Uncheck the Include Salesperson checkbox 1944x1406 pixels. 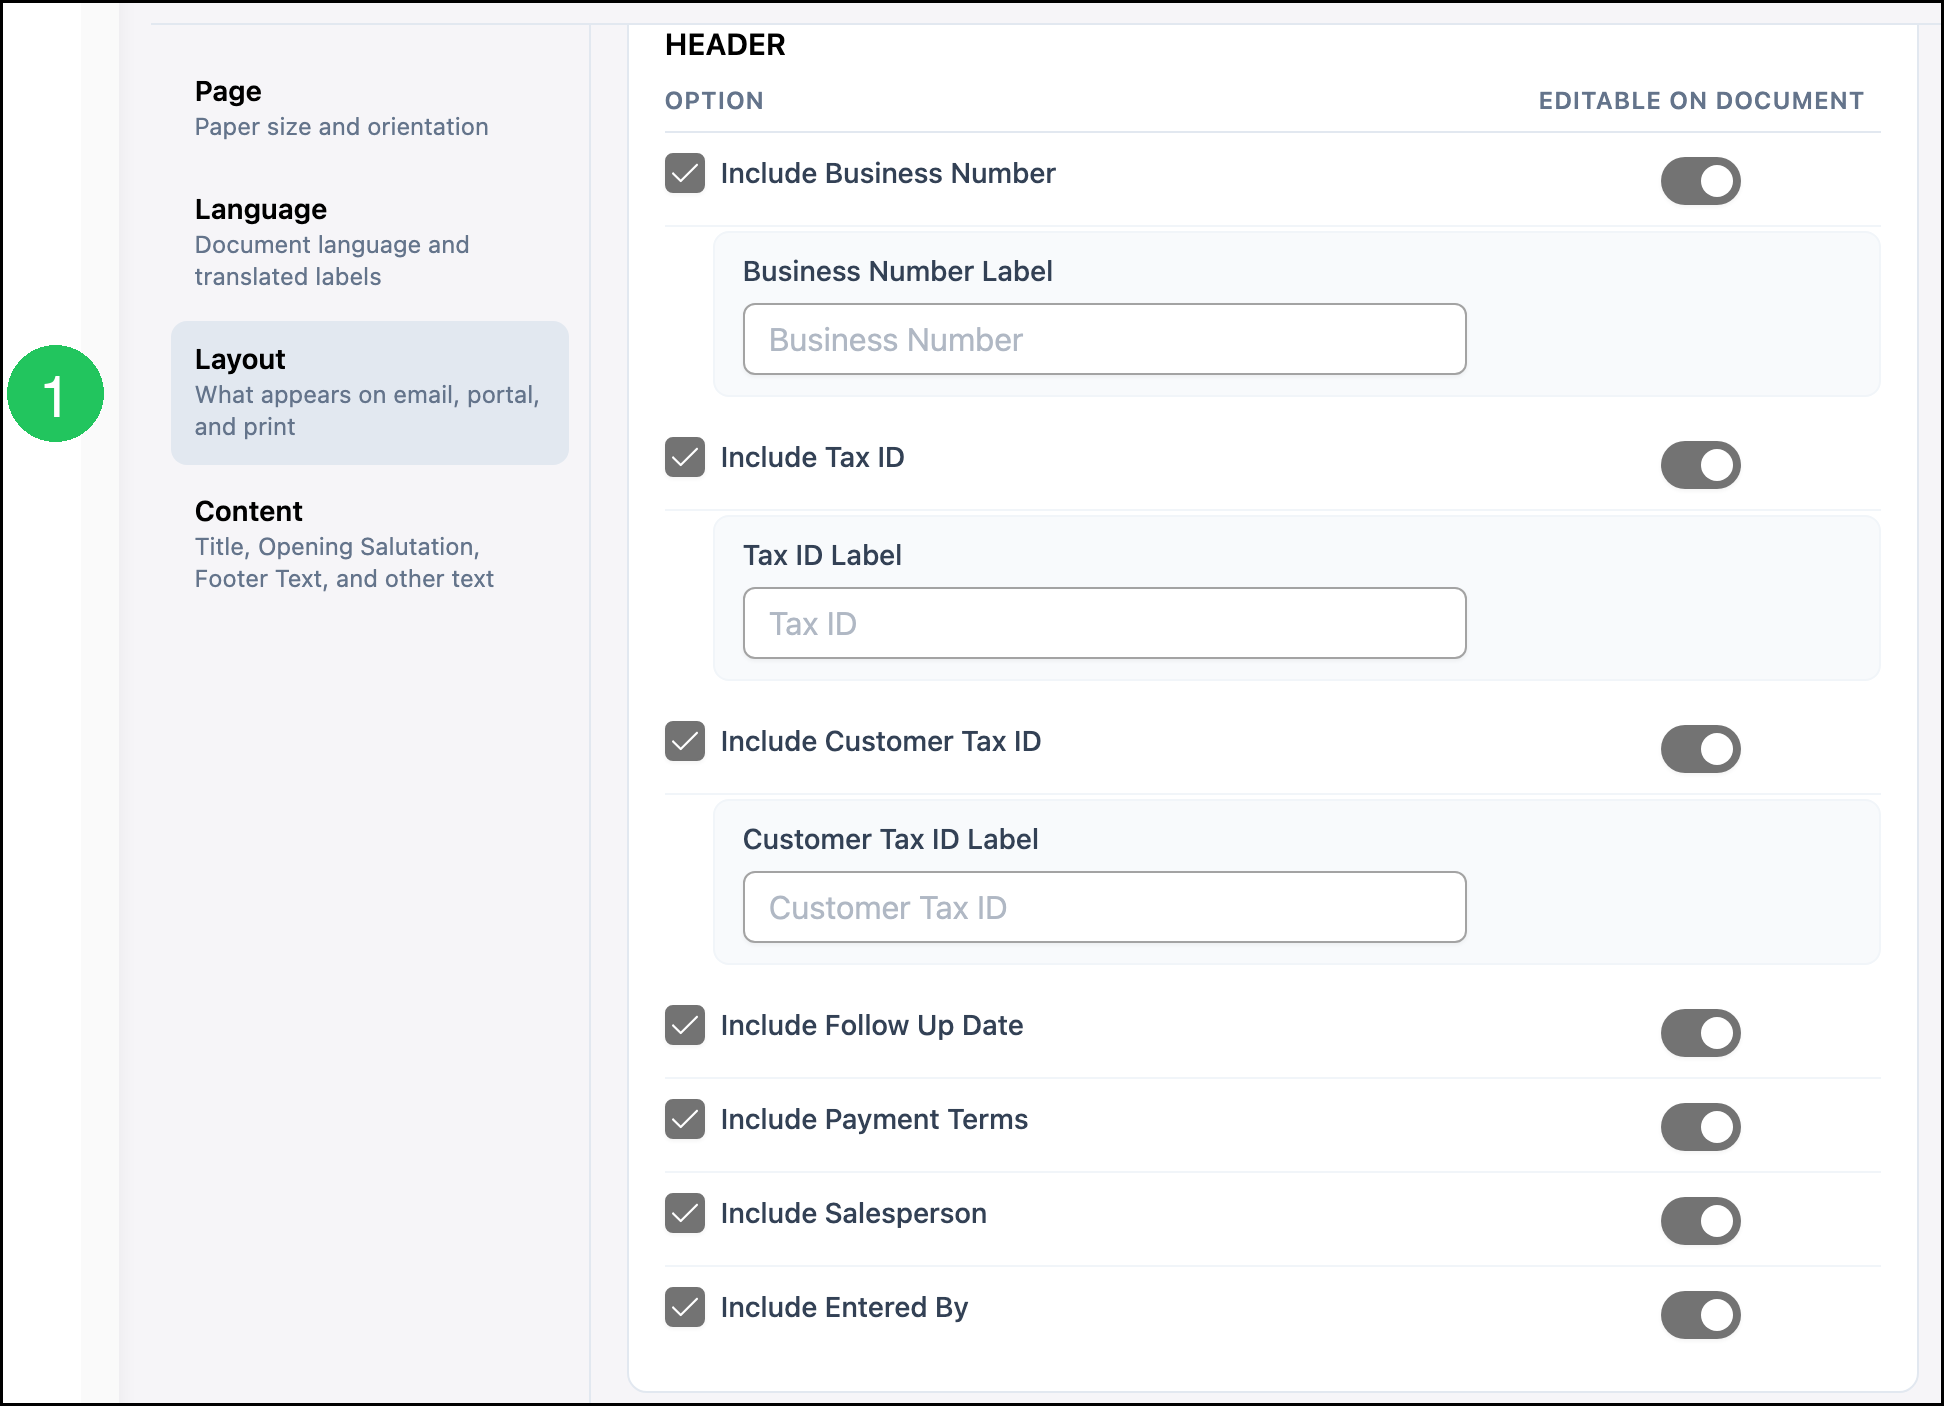685,1213
